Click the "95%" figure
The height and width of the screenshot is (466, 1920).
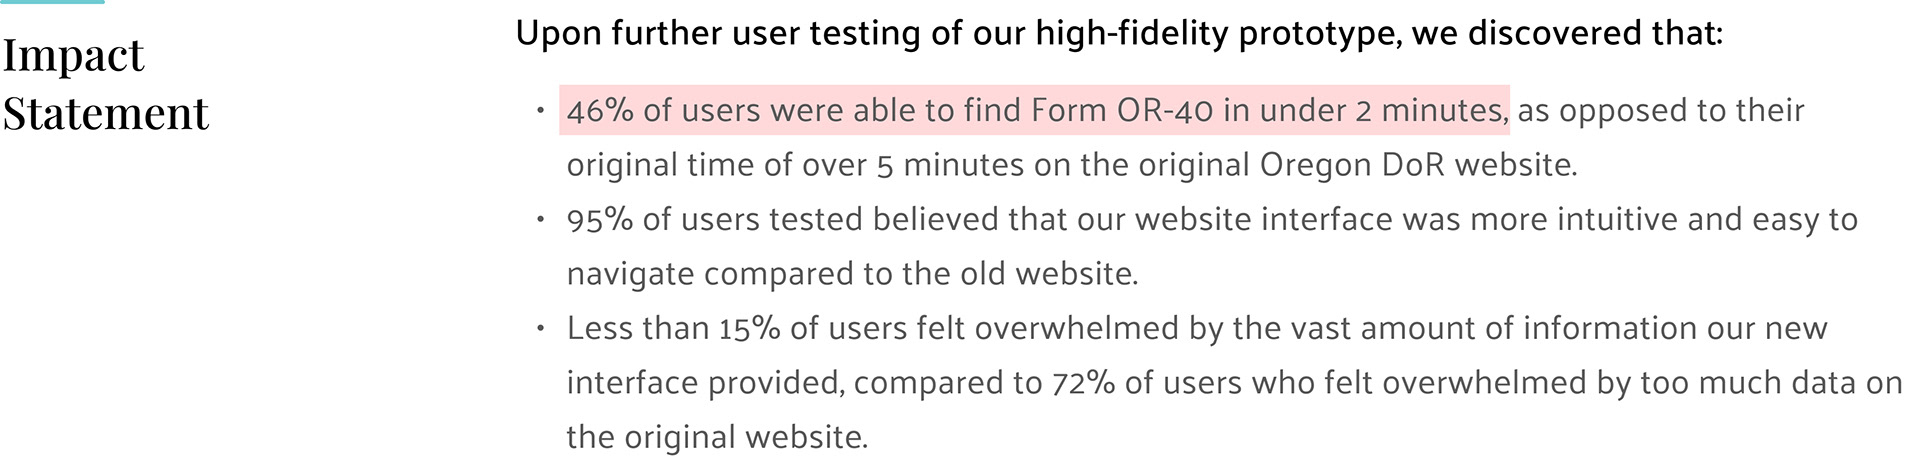[x=599, y=220]
